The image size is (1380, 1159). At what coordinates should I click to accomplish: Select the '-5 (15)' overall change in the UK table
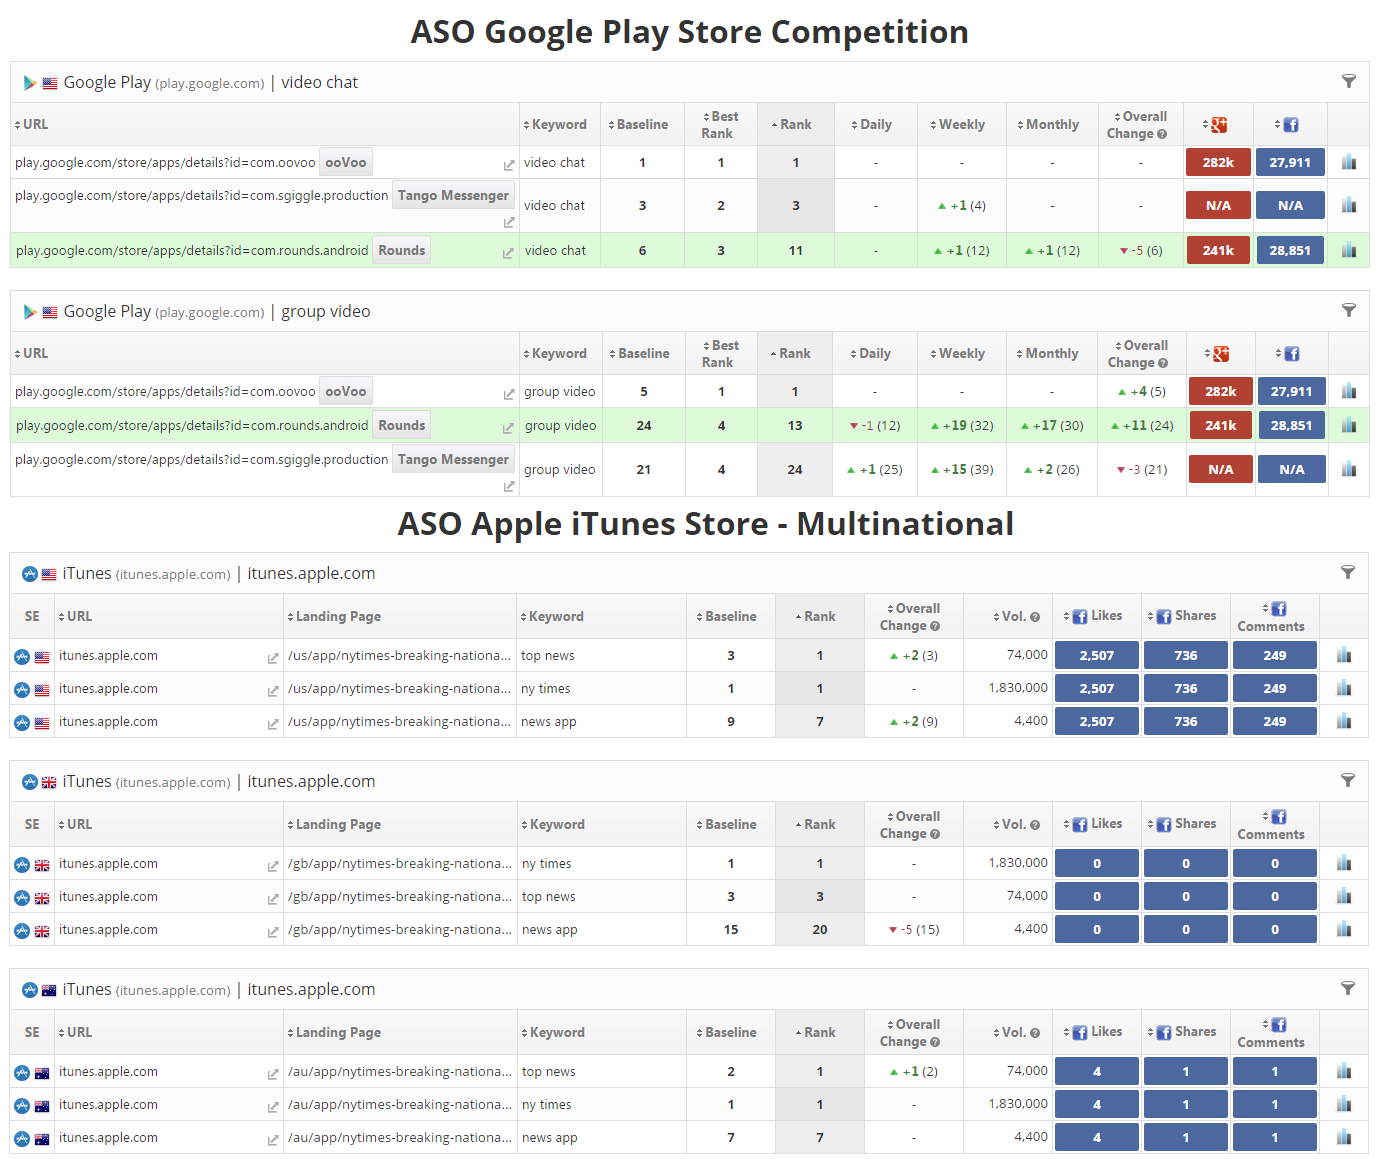(914, 929)
